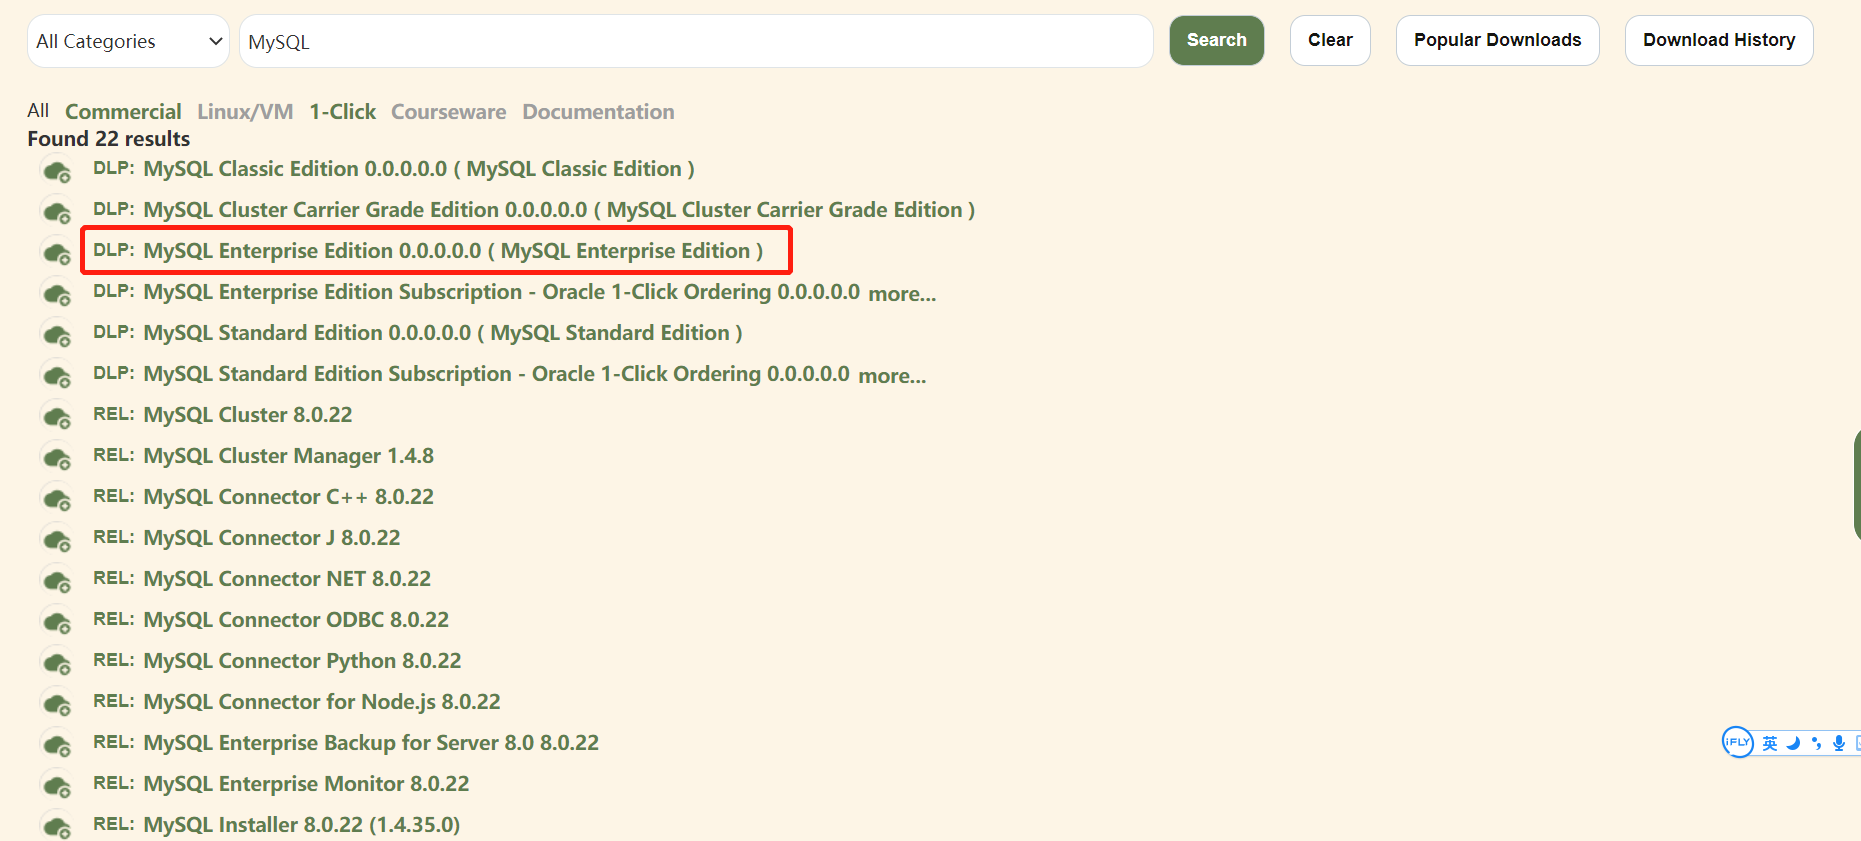Open the MySQL Connector Python 8.0.22 release
Screen dimensions: 1861x841
pyautogui.click(x=302, y=661)
